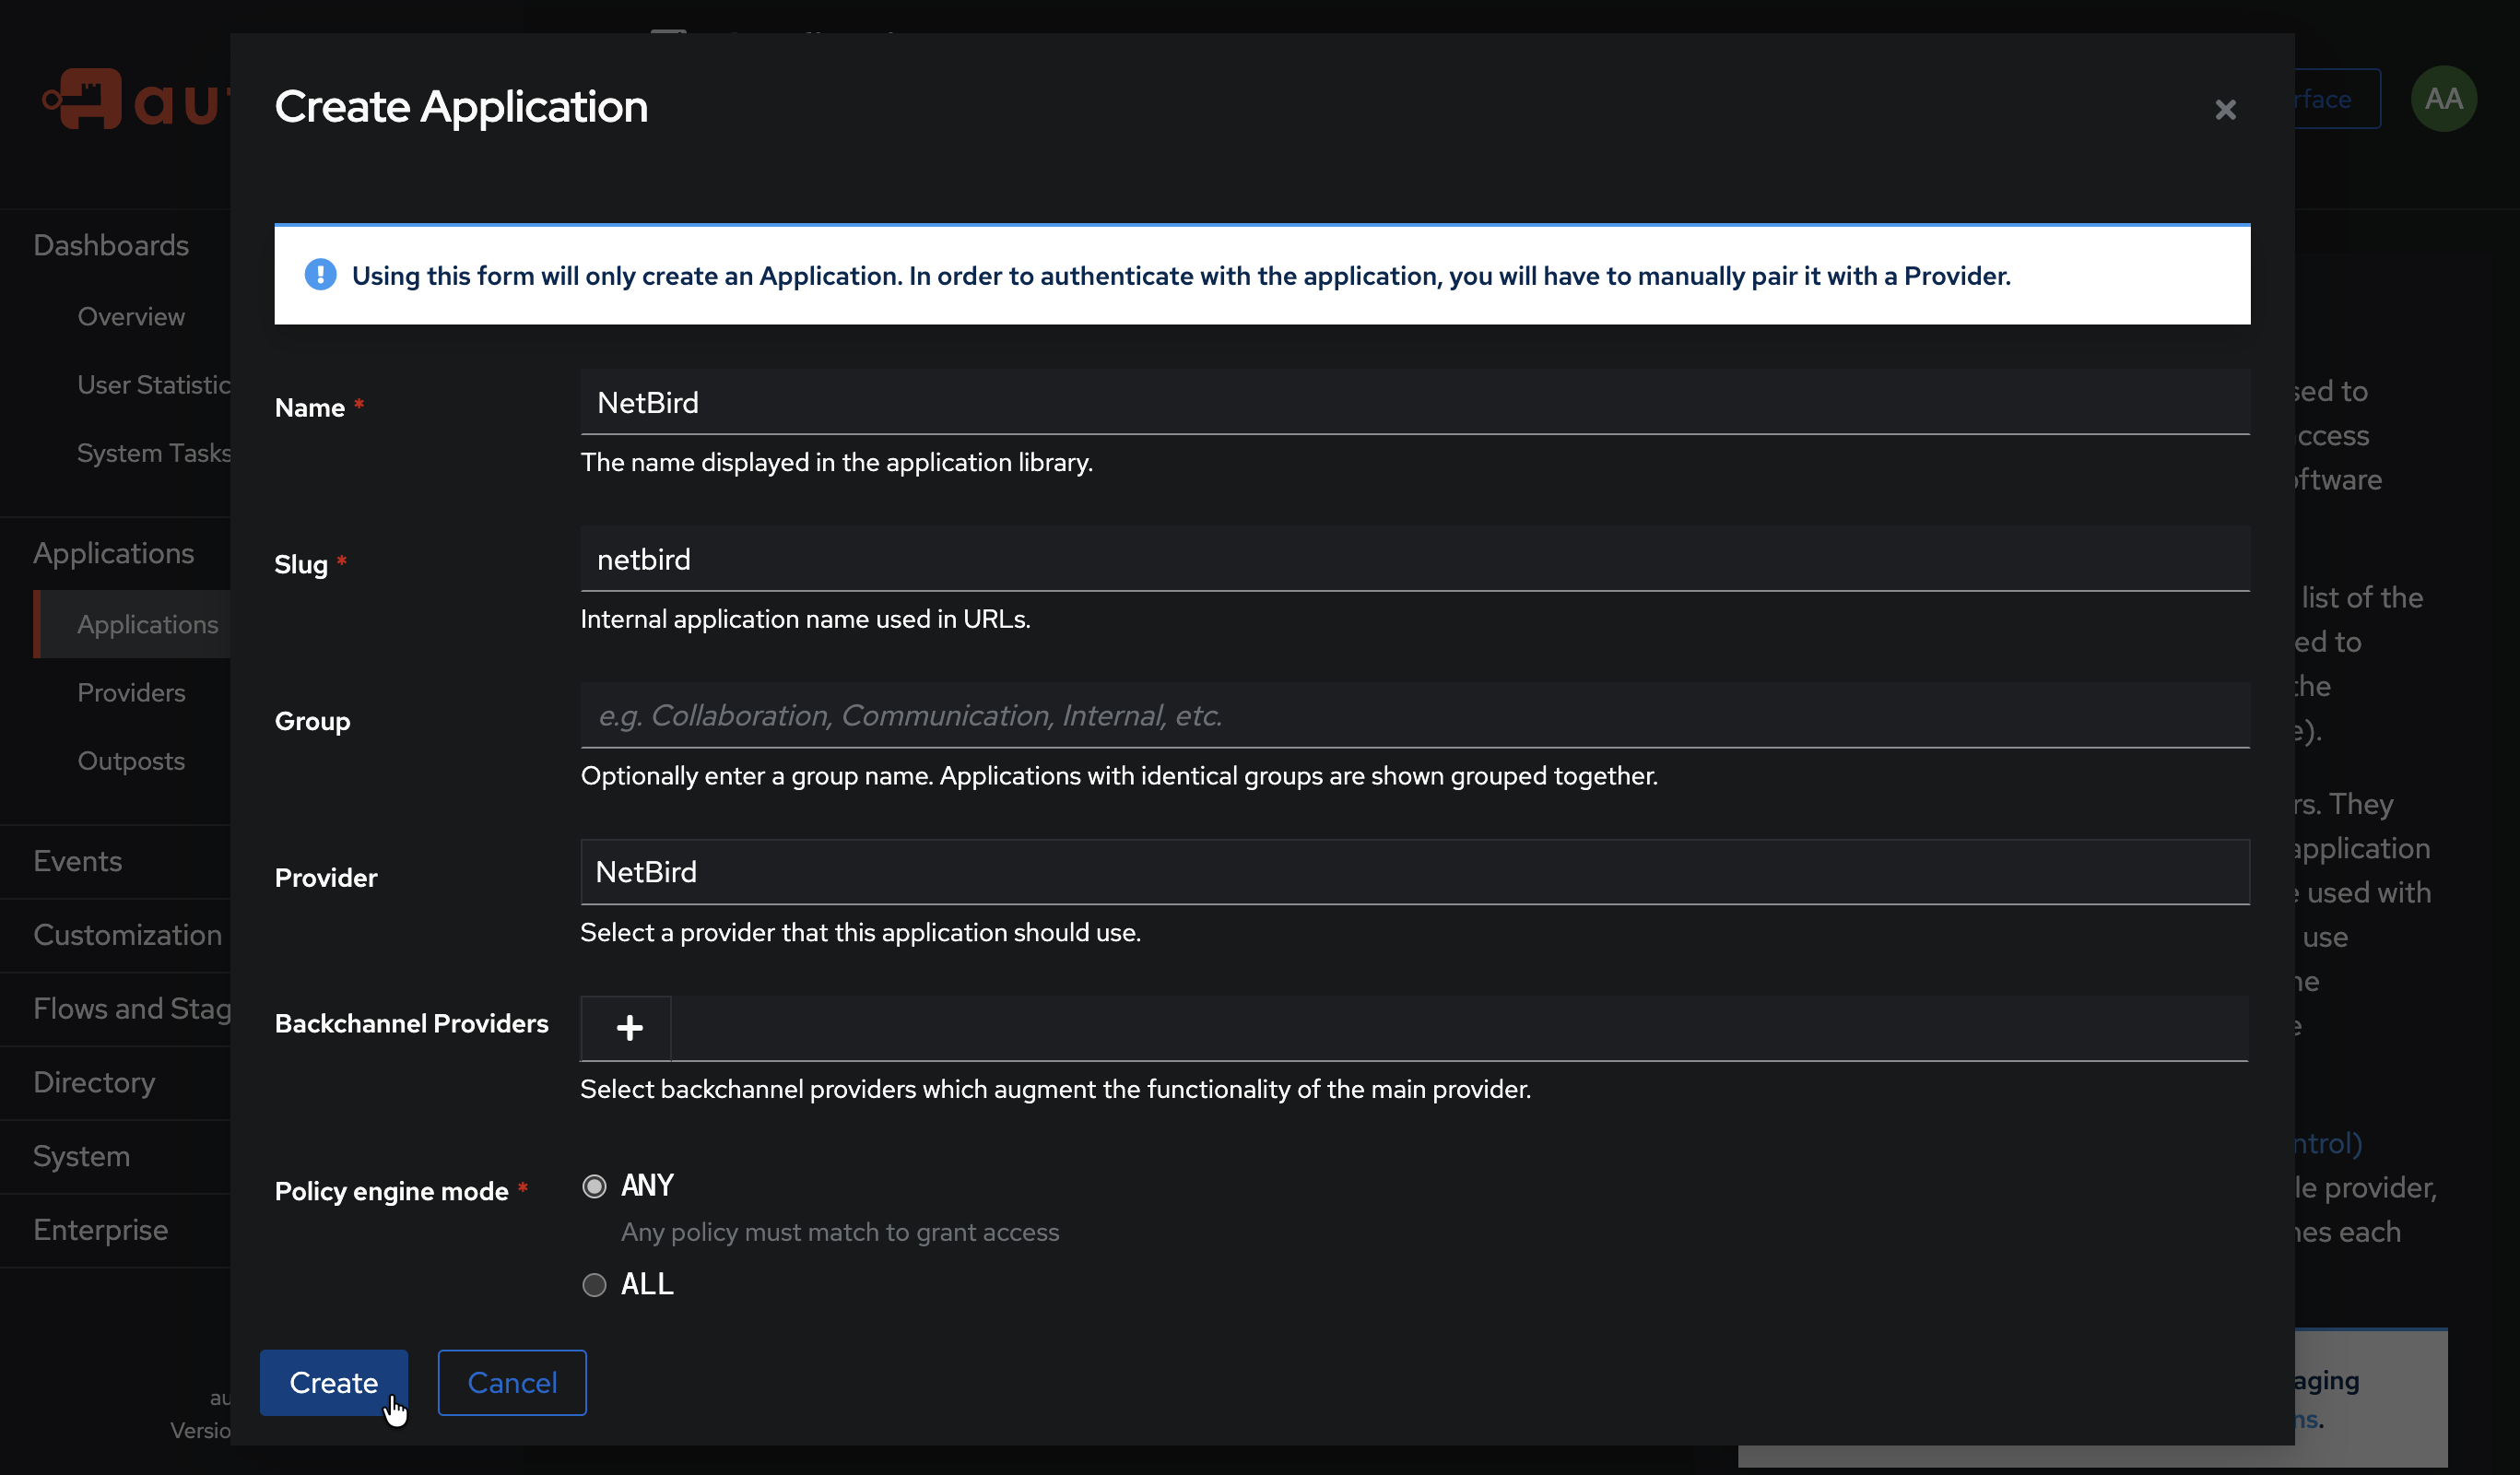Go to User Statistics
This screenshot has height=1475, width=2520.
coord(153,384)
